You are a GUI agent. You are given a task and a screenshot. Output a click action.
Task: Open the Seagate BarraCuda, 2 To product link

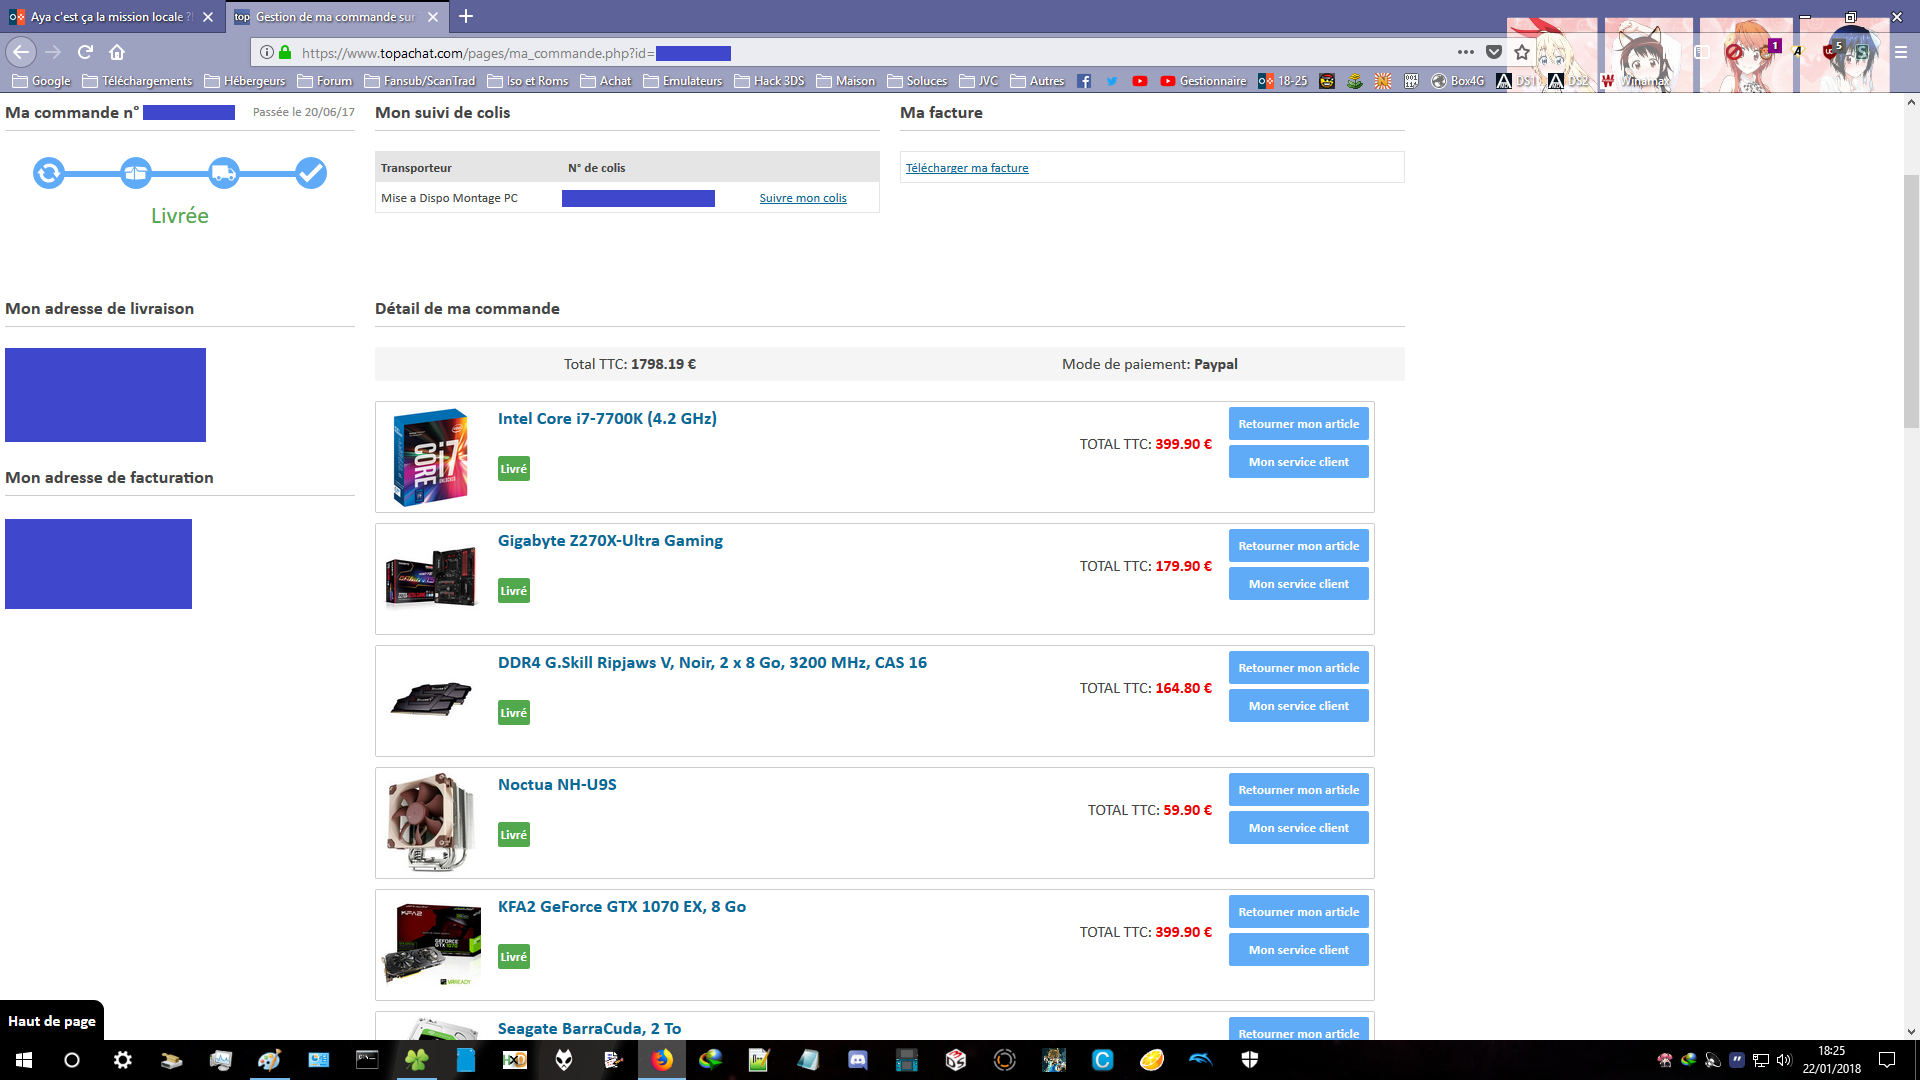pos(589,1029)
